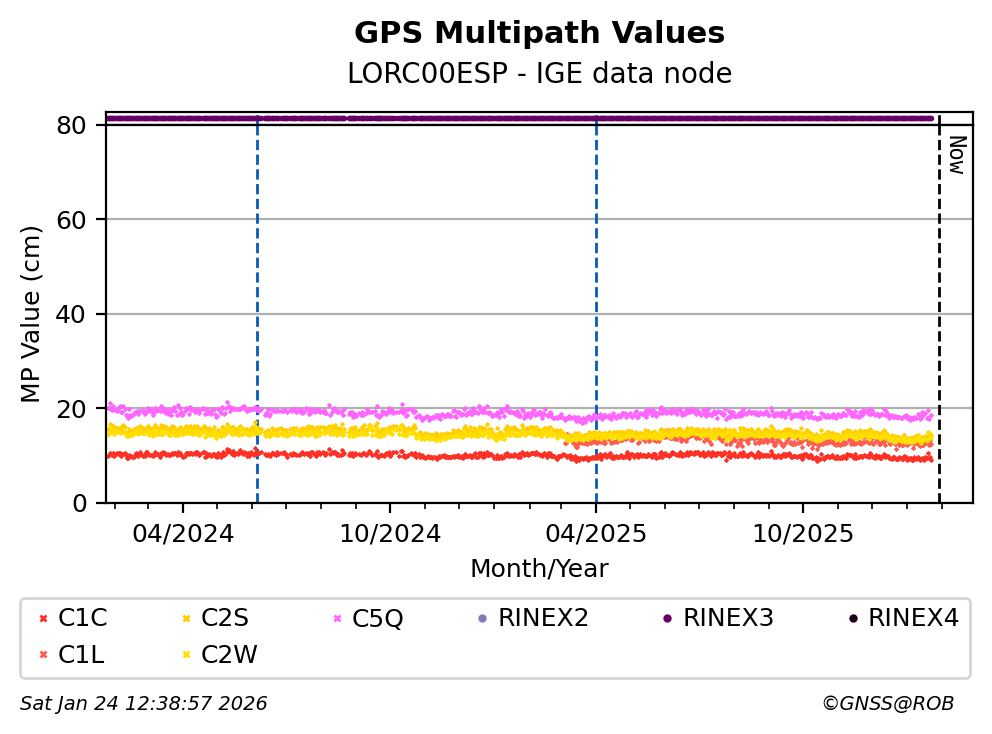Click the 'Now' vertical marker label

coord(956,155)
